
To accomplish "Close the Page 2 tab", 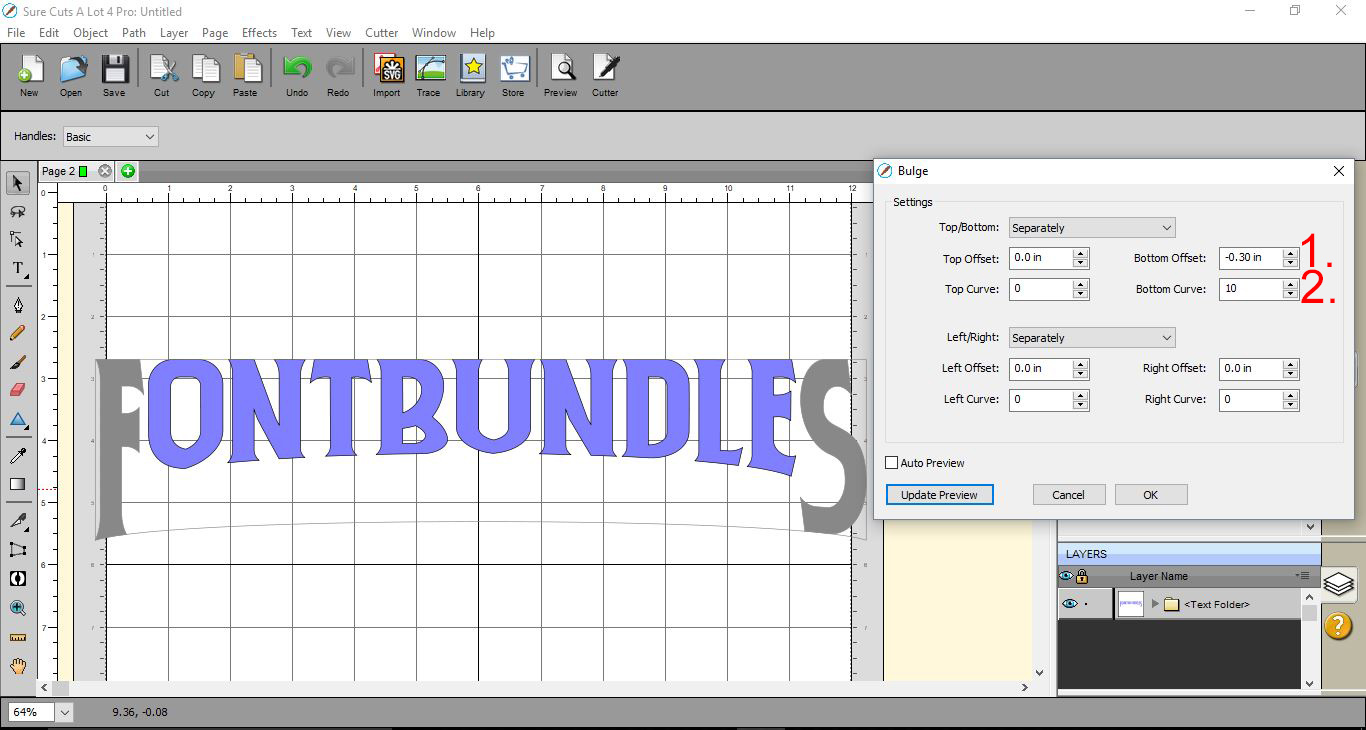I will pos(105,171).
